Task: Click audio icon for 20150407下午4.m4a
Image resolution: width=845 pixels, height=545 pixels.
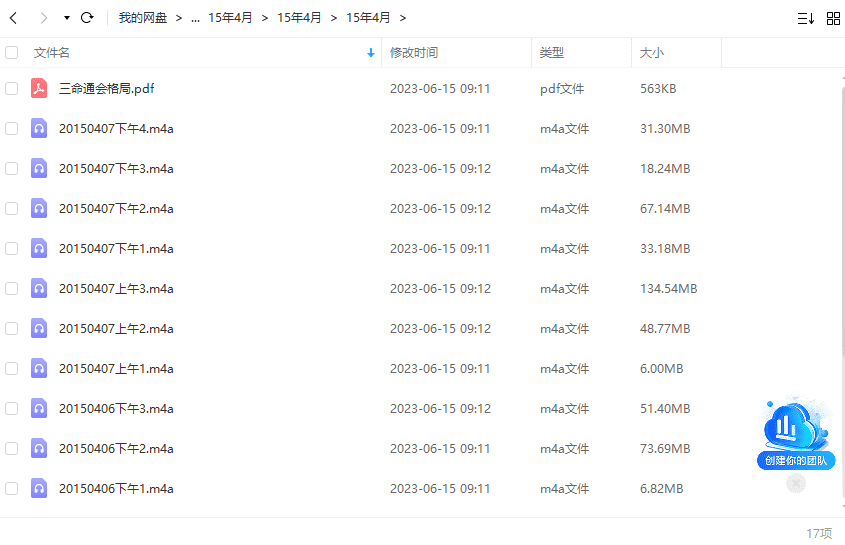Action: [39, 128]
